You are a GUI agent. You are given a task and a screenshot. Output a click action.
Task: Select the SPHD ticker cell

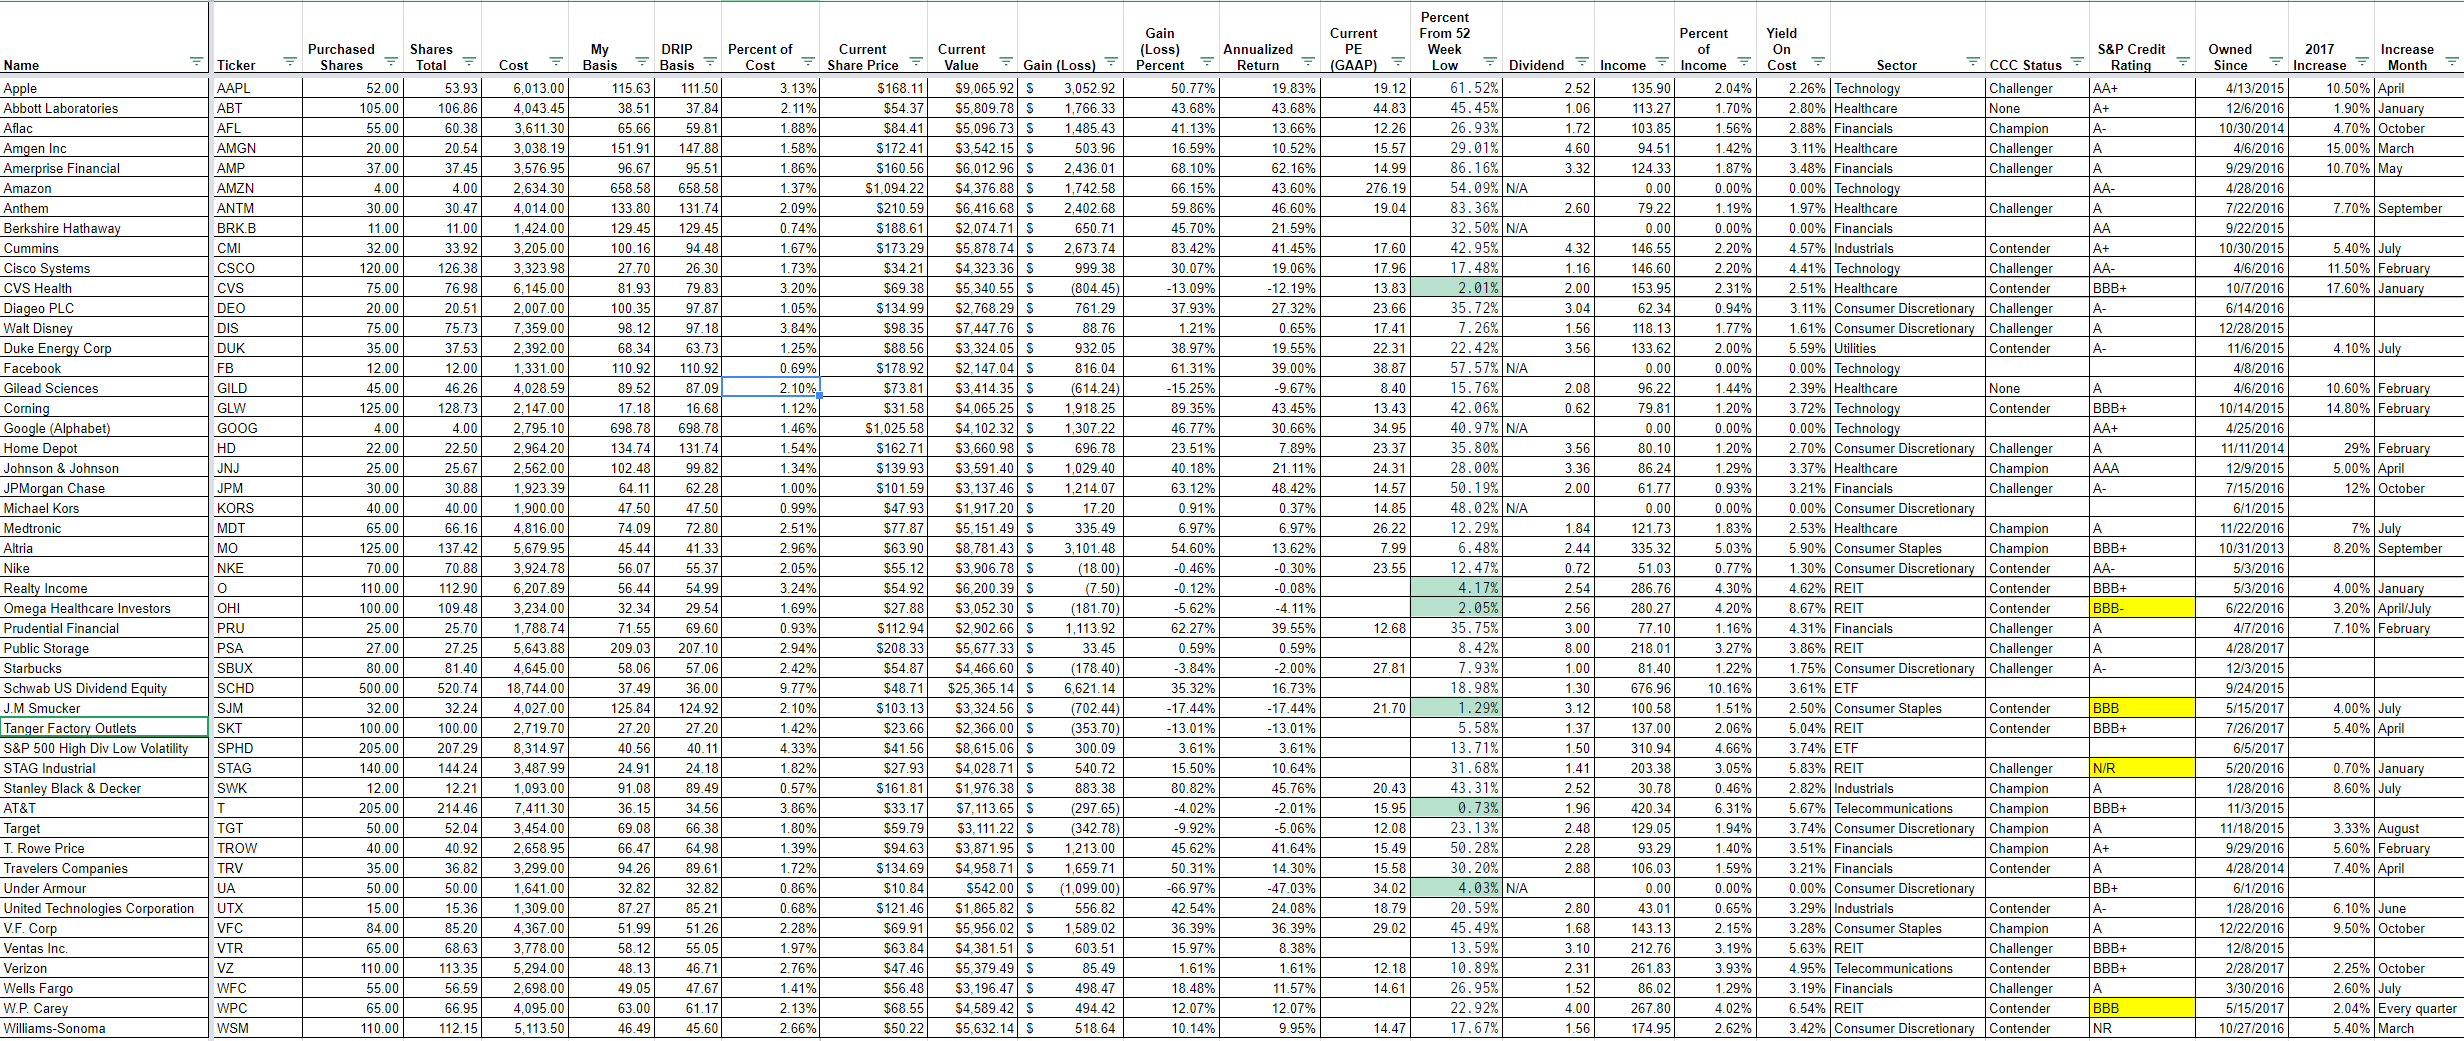pos(257,748)
